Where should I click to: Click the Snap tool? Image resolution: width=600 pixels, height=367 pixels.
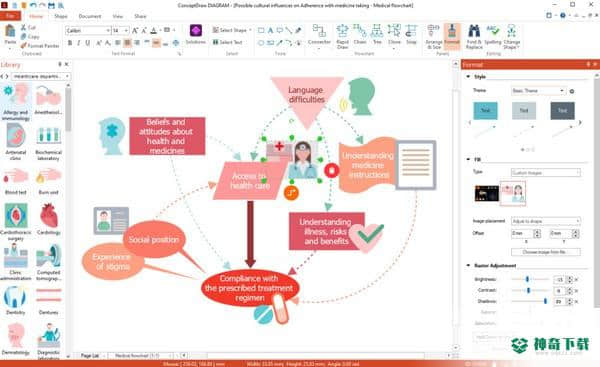tap(411, 34)
